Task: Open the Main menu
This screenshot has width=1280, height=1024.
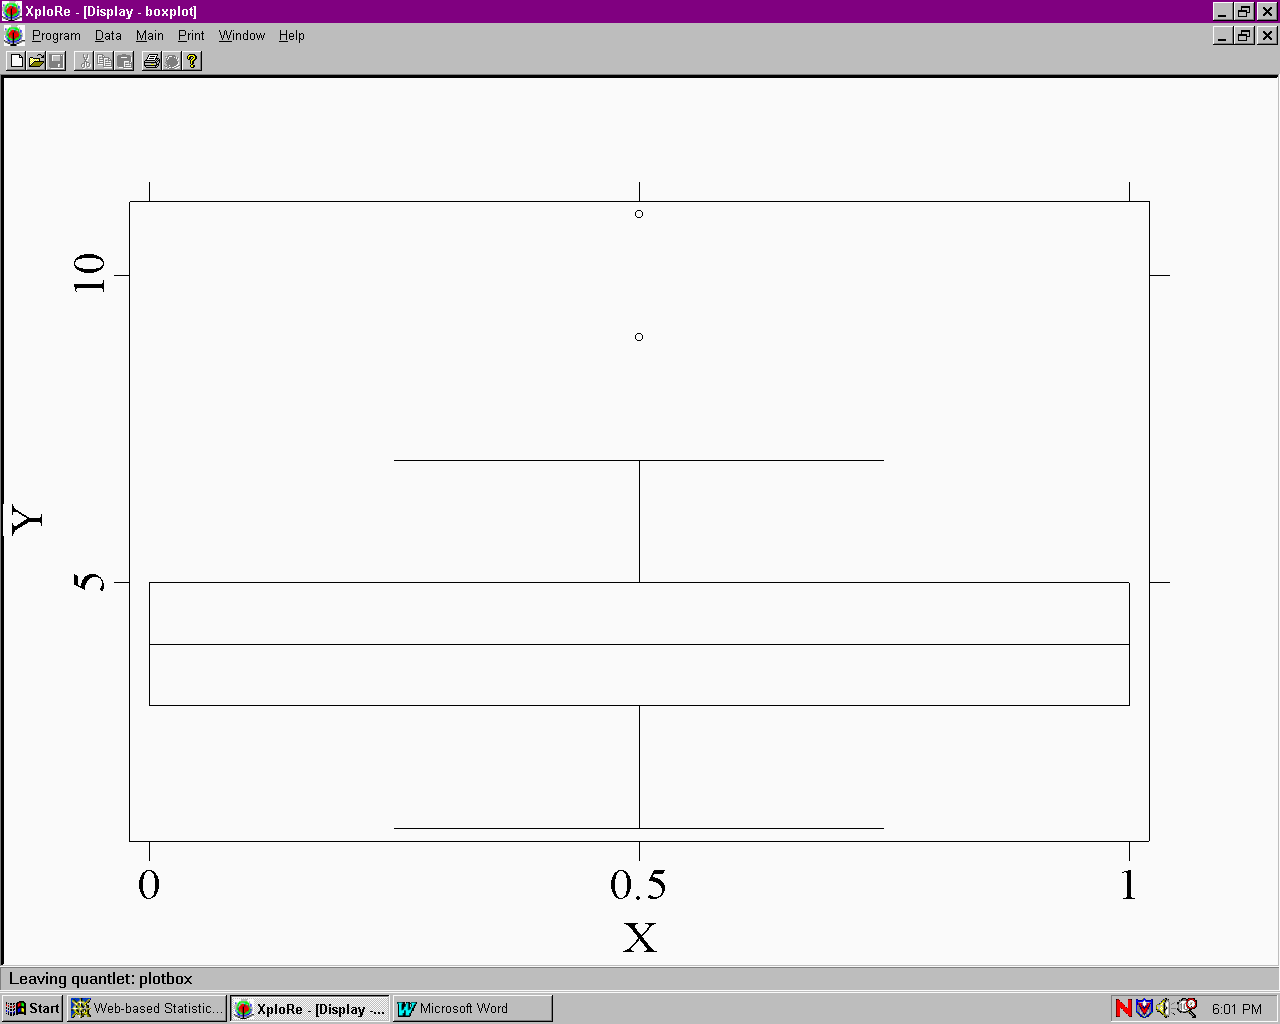Action: 150,35
